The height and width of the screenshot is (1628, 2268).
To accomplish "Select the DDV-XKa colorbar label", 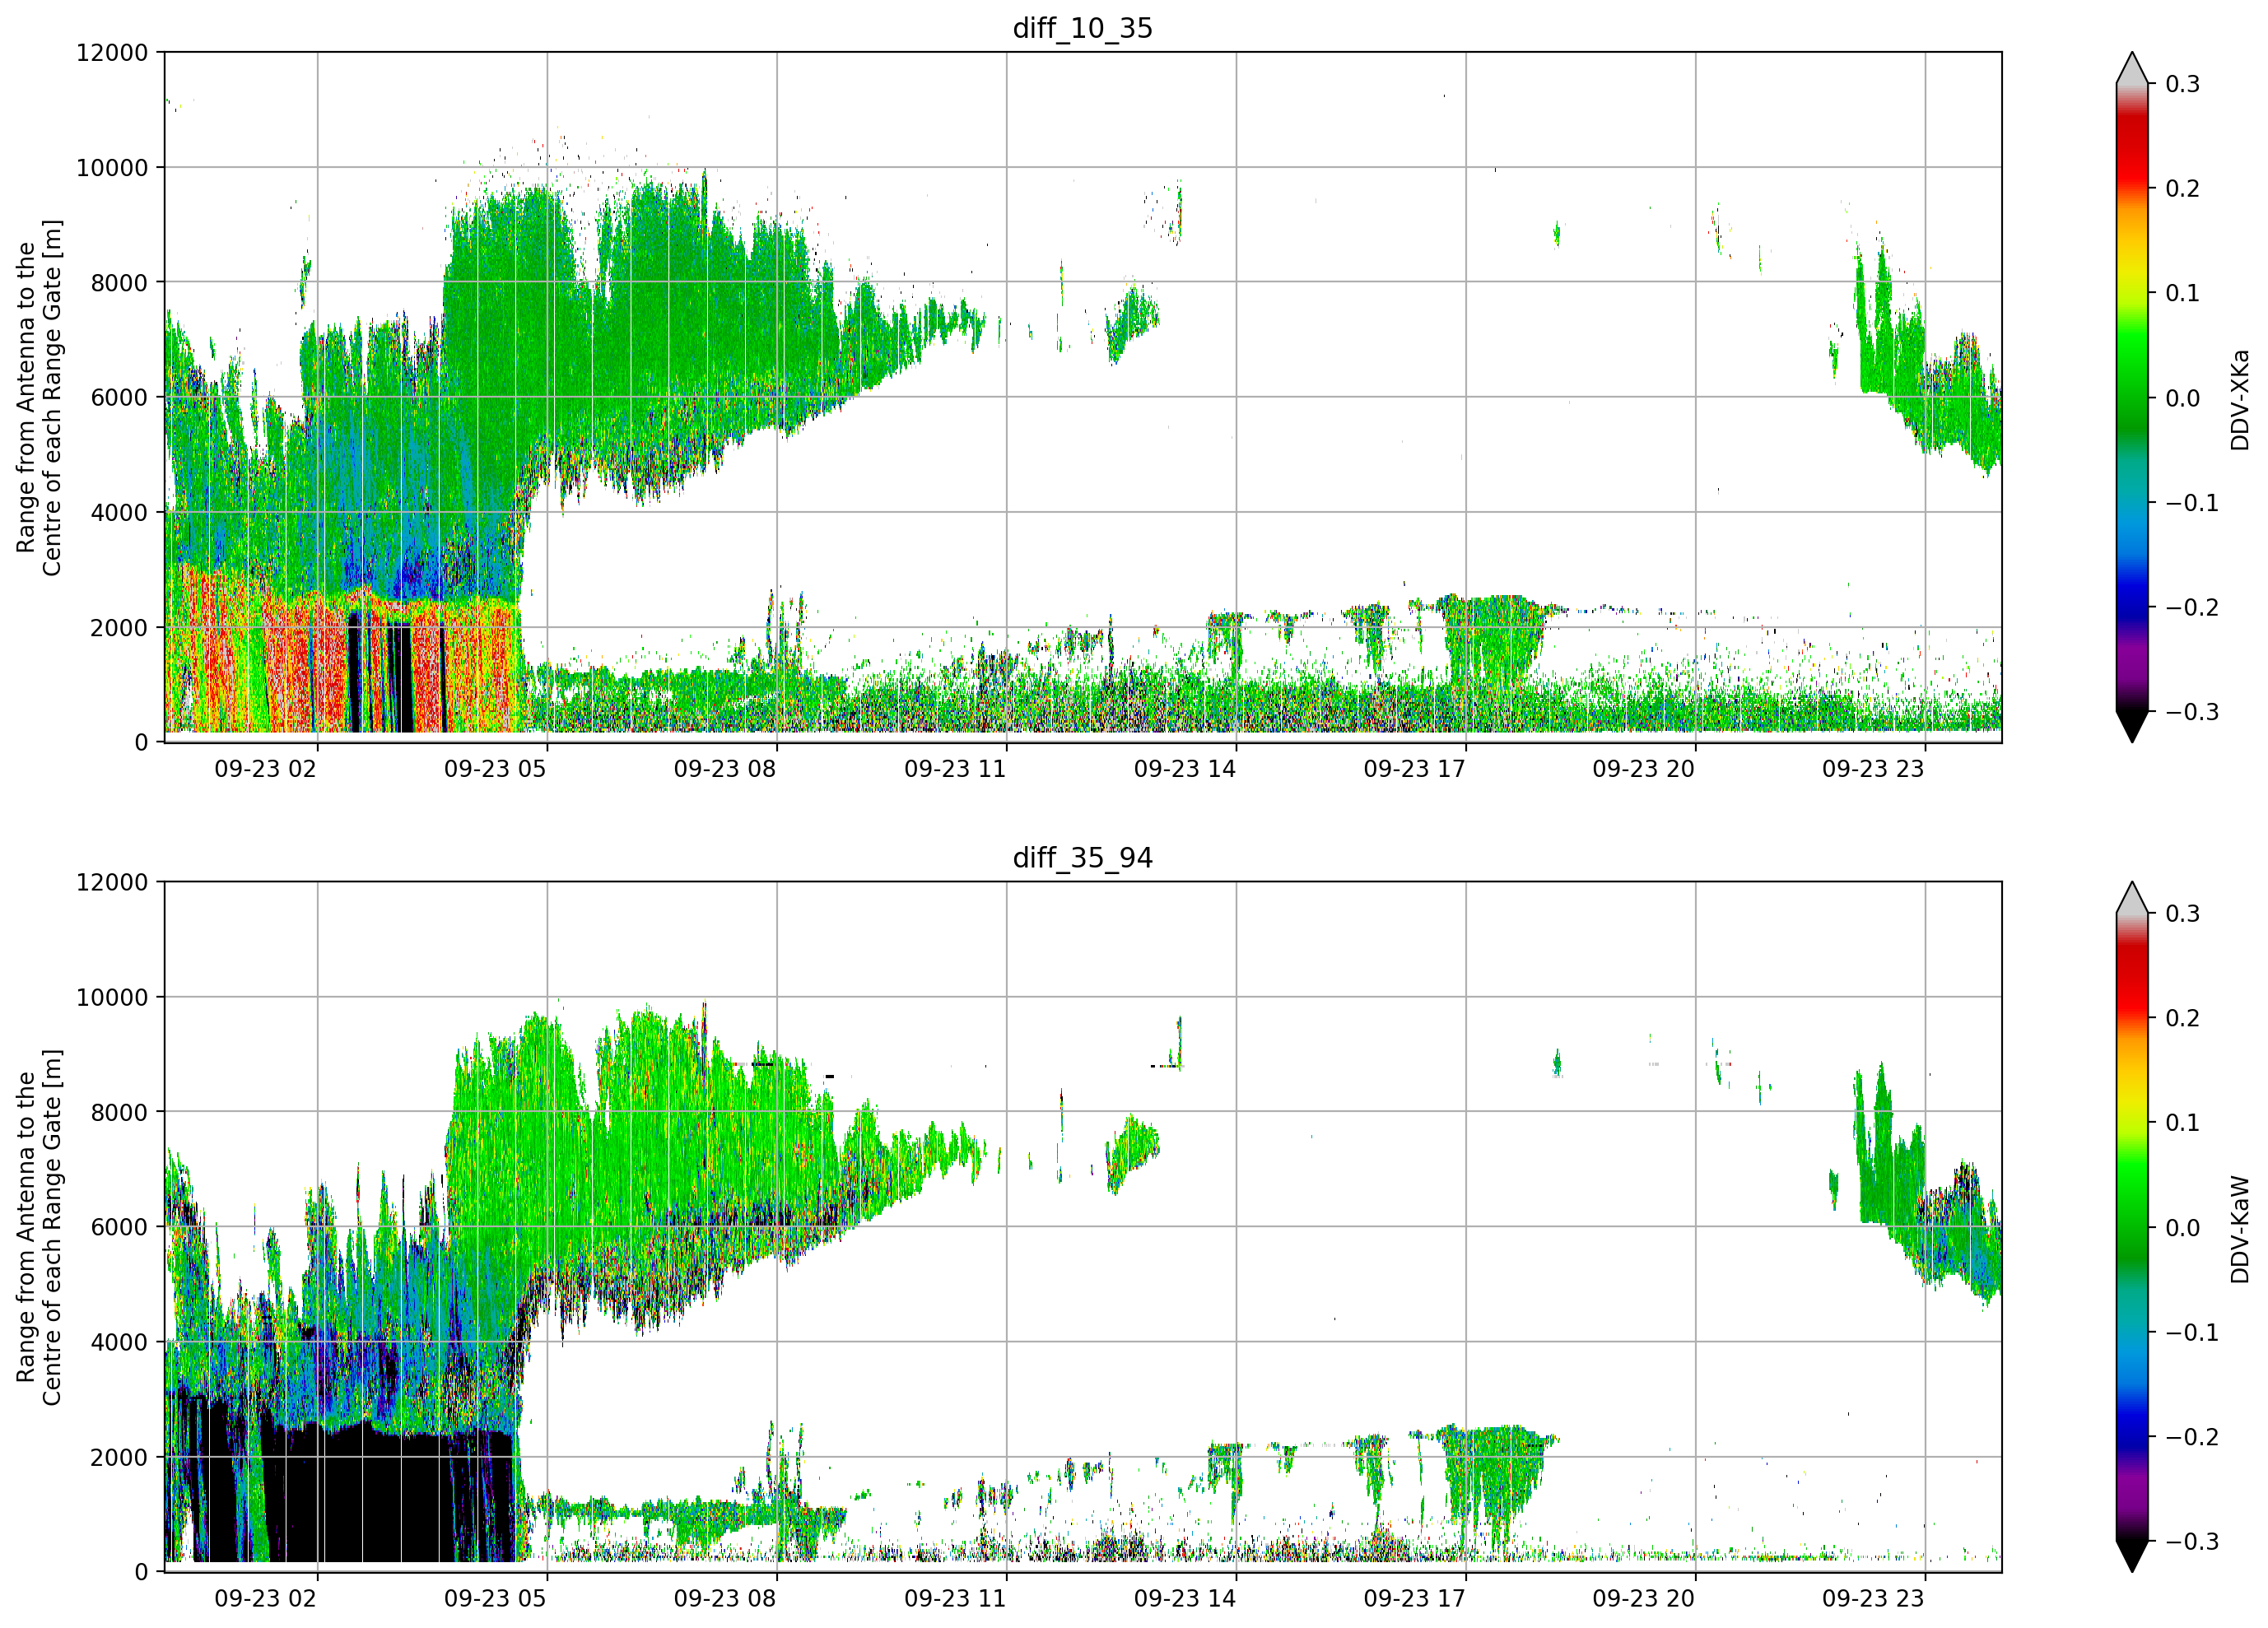I will click(2239, 400).
